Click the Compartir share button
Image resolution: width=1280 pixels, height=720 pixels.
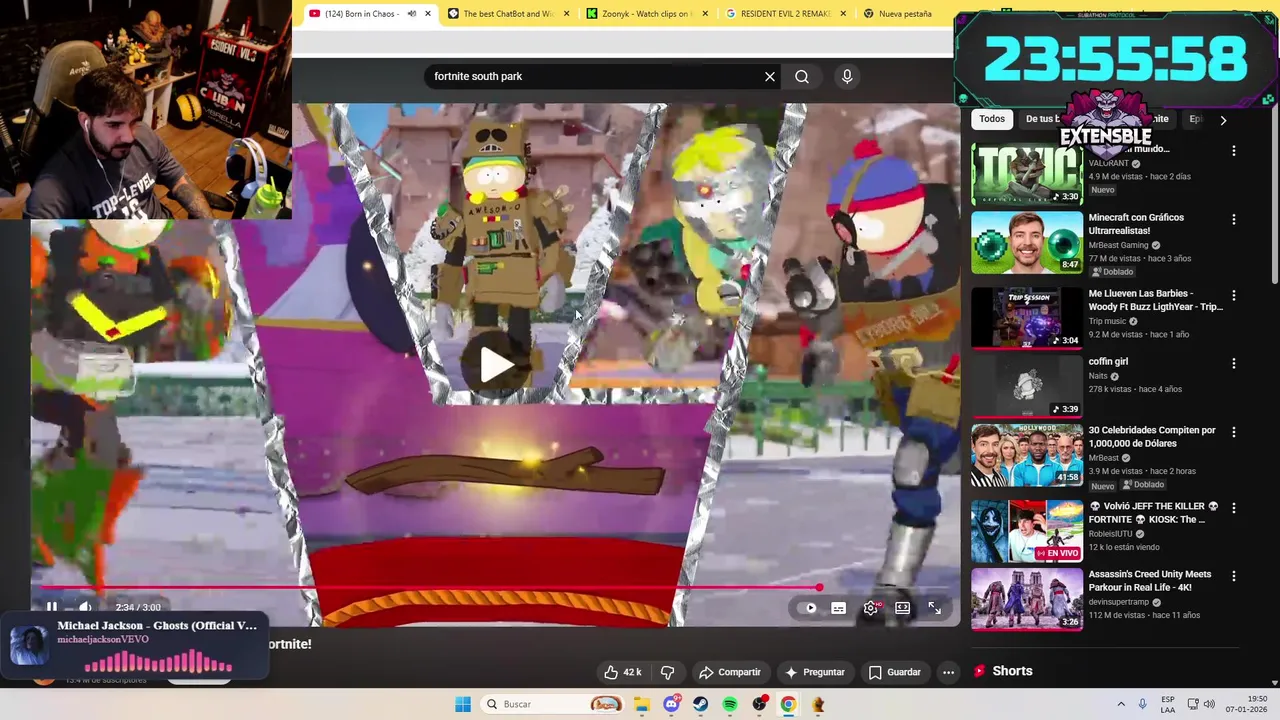pyautogui.click(x=730, y=672)
